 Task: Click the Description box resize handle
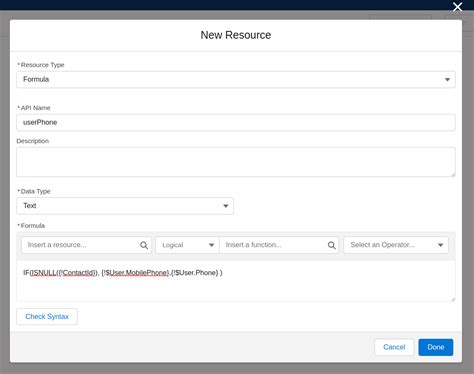point(453,174)
